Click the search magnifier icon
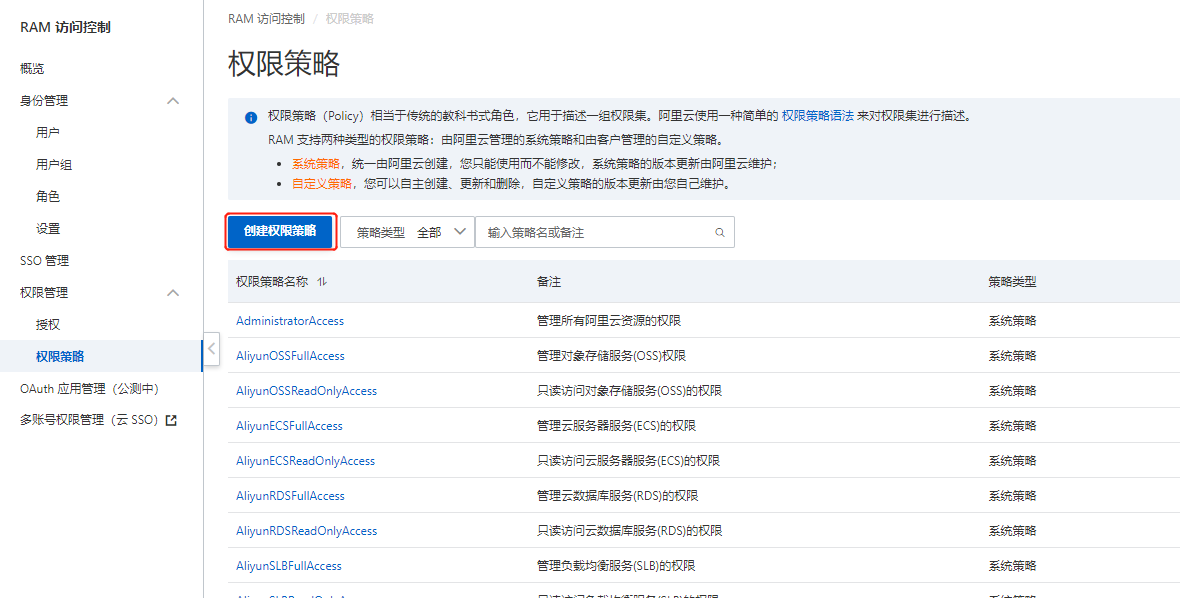This screenshot has height=598, width=1180. (x=719, y=232)
